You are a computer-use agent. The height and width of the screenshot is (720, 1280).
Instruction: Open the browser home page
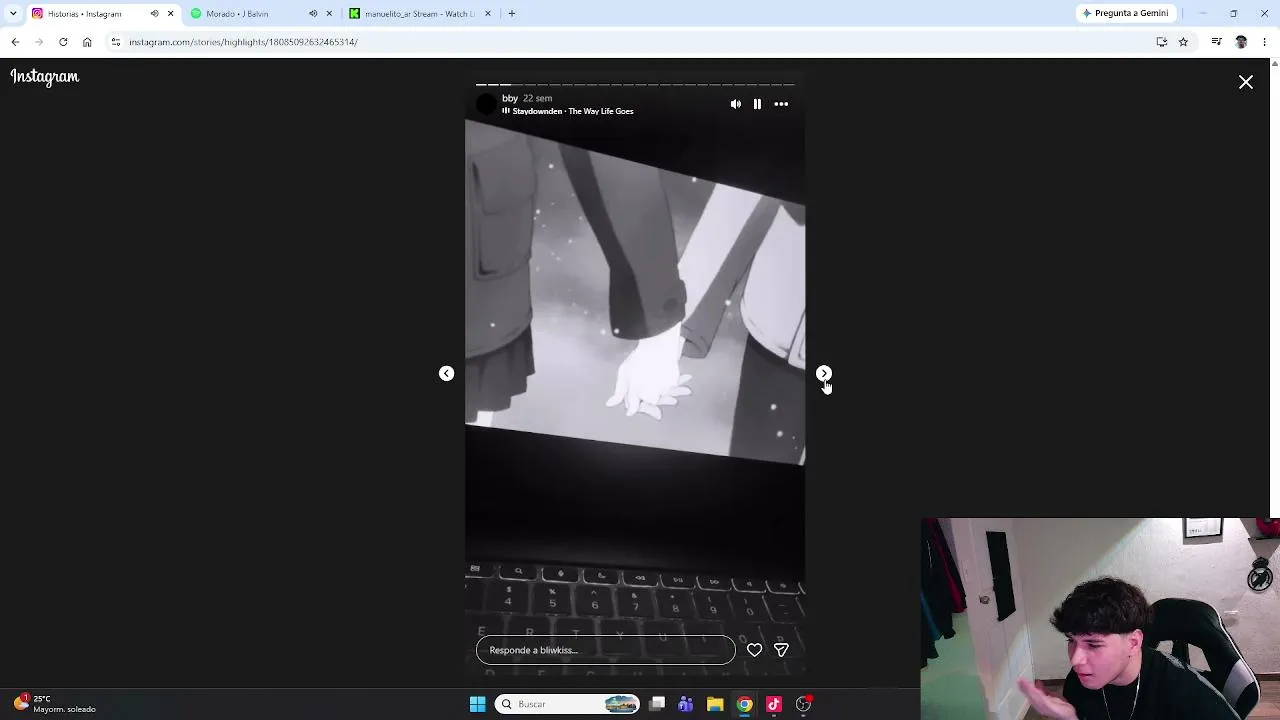[87, 42]
